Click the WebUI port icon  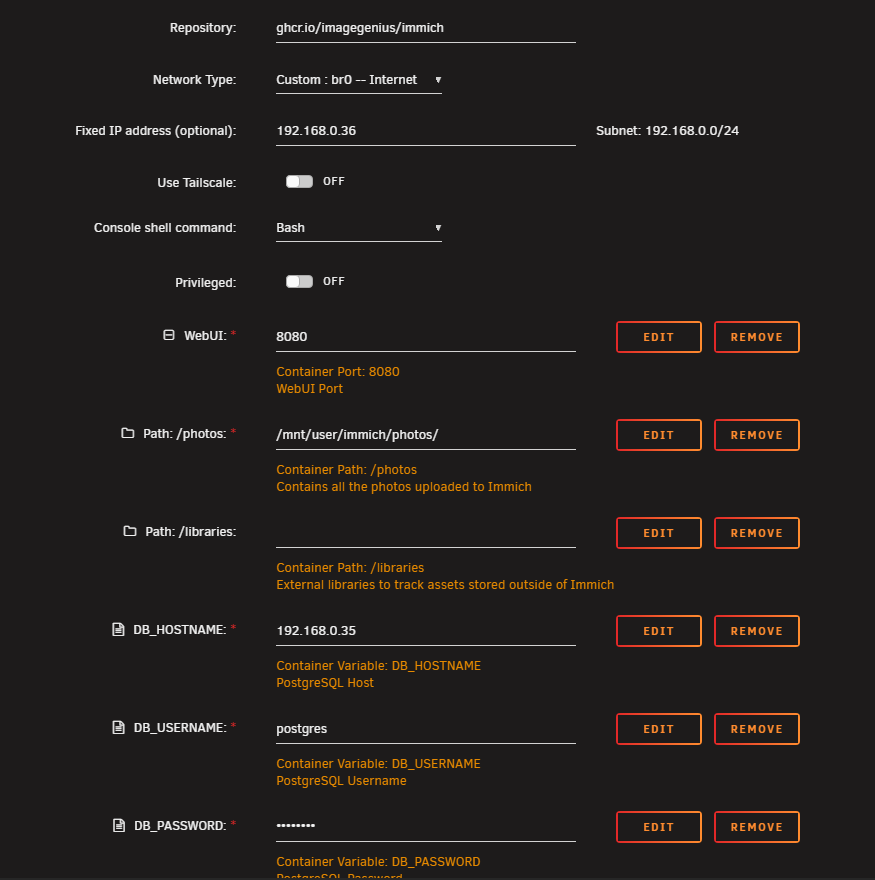[168, 335]
